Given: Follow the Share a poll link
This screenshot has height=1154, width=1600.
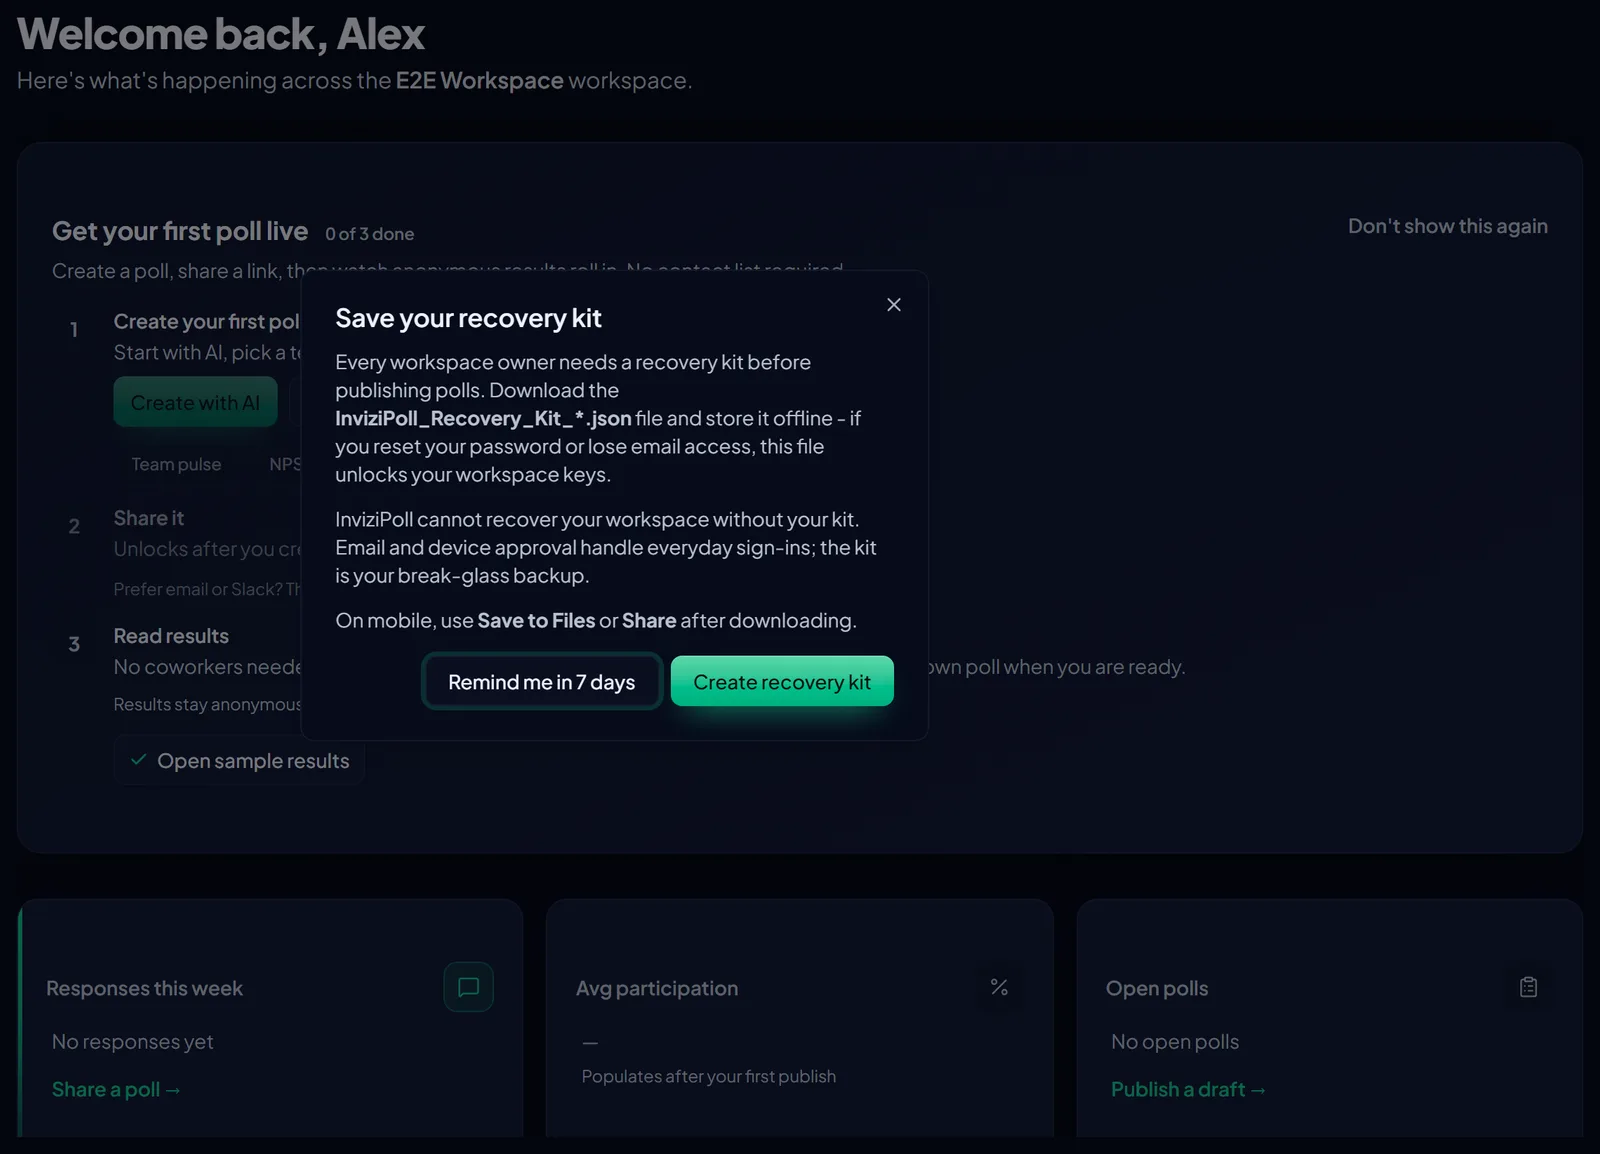Looking at the screenshot, I should click(x=116, y=1089).
